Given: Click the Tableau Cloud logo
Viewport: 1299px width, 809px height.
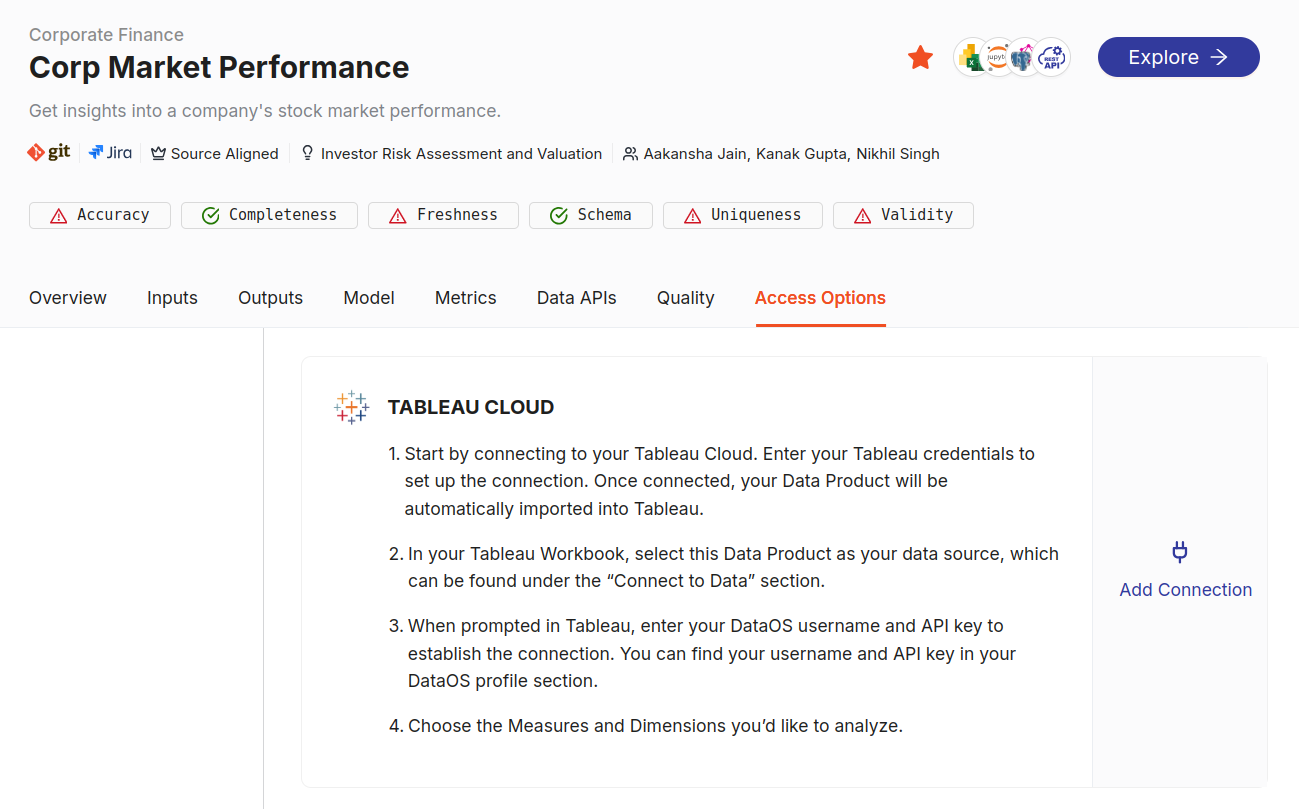Looking at the screenshot, I should [351, 406].
